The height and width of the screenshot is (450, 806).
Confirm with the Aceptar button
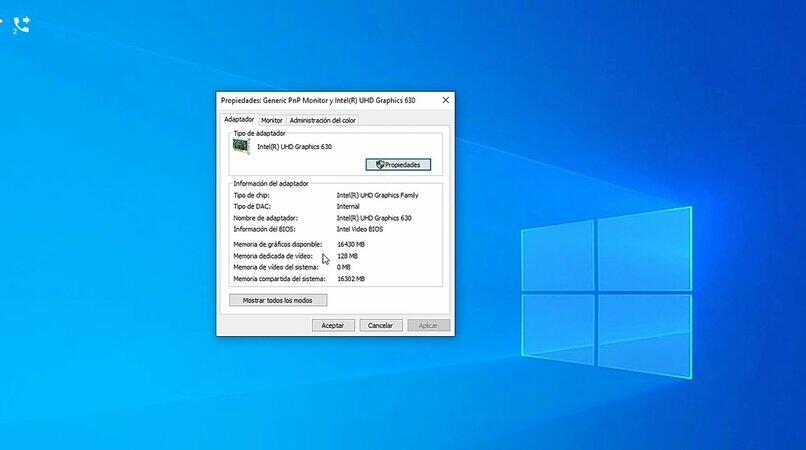coord(333,326)
